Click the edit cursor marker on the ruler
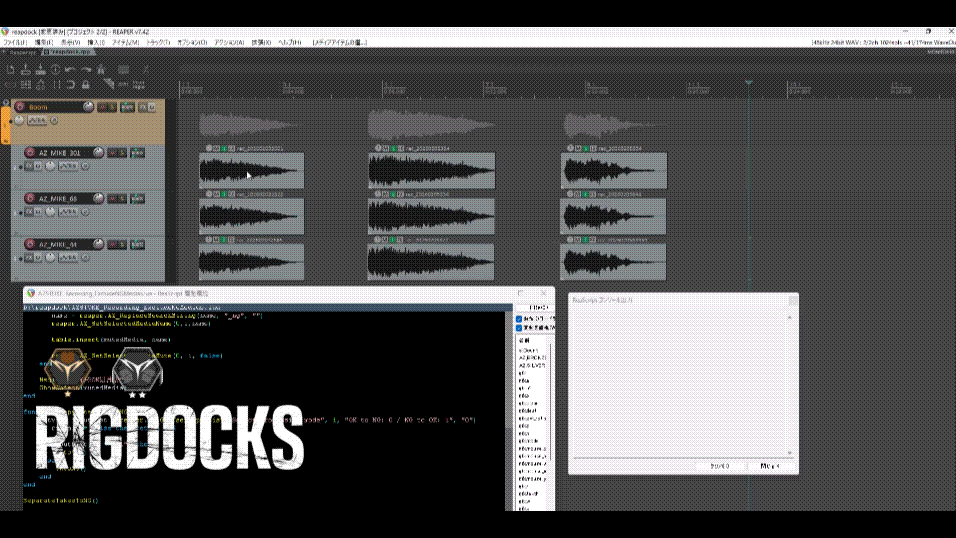Viewport: 956px width, 538px height. (x=749, y=82)
